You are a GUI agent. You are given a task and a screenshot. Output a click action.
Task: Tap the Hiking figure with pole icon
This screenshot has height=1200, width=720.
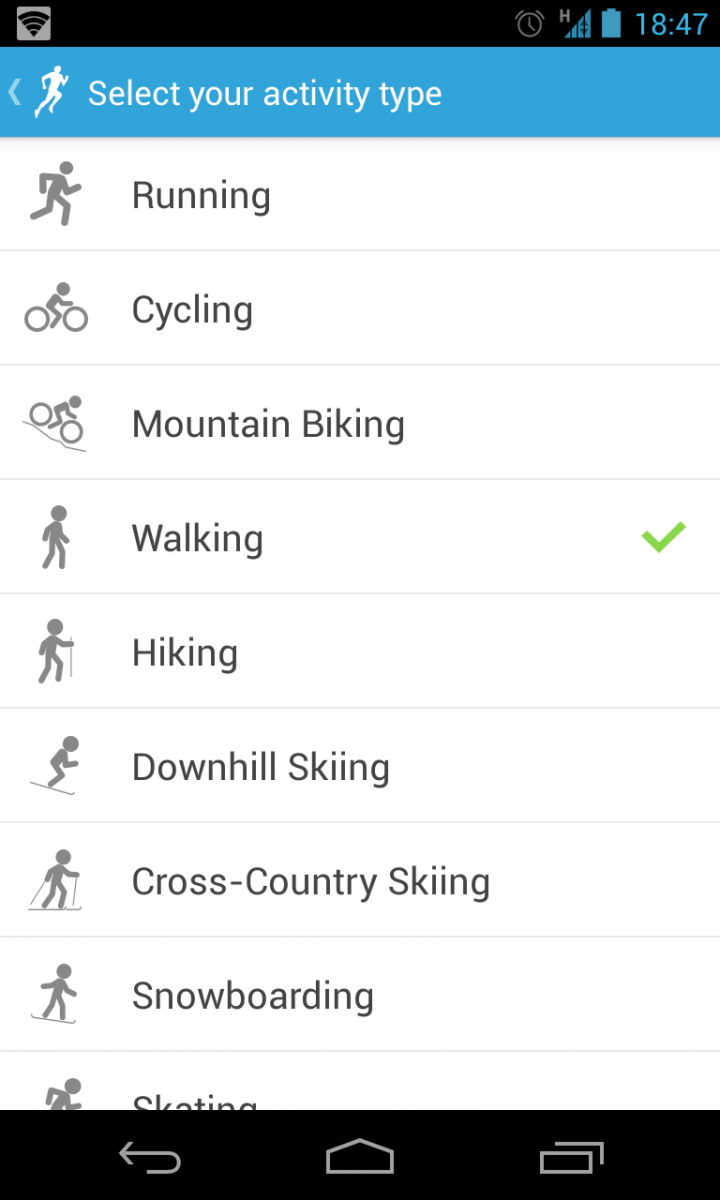pos(56,651)
